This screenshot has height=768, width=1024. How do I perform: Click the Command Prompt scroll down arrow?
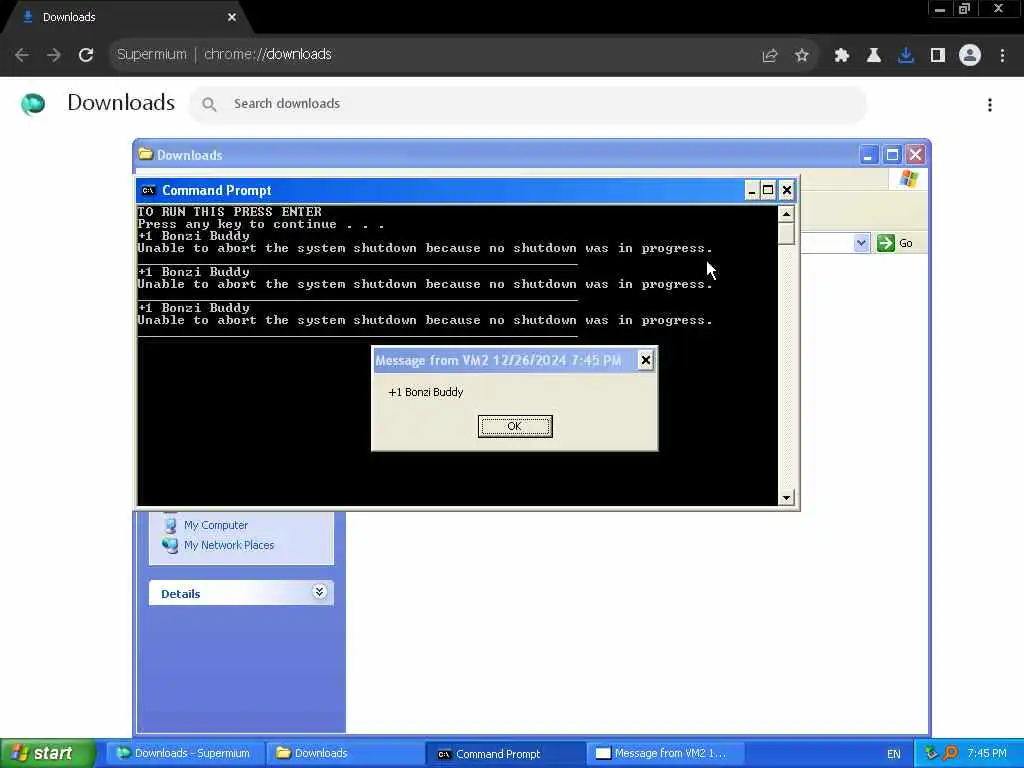[786, 498]
